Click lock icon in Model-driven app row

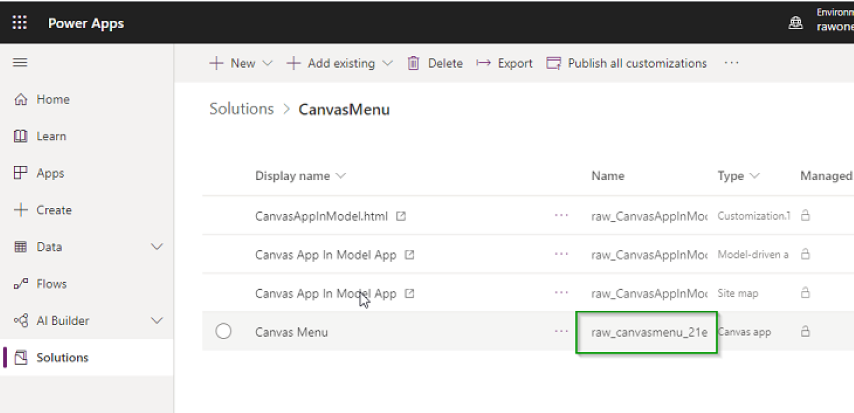[805, 254]
